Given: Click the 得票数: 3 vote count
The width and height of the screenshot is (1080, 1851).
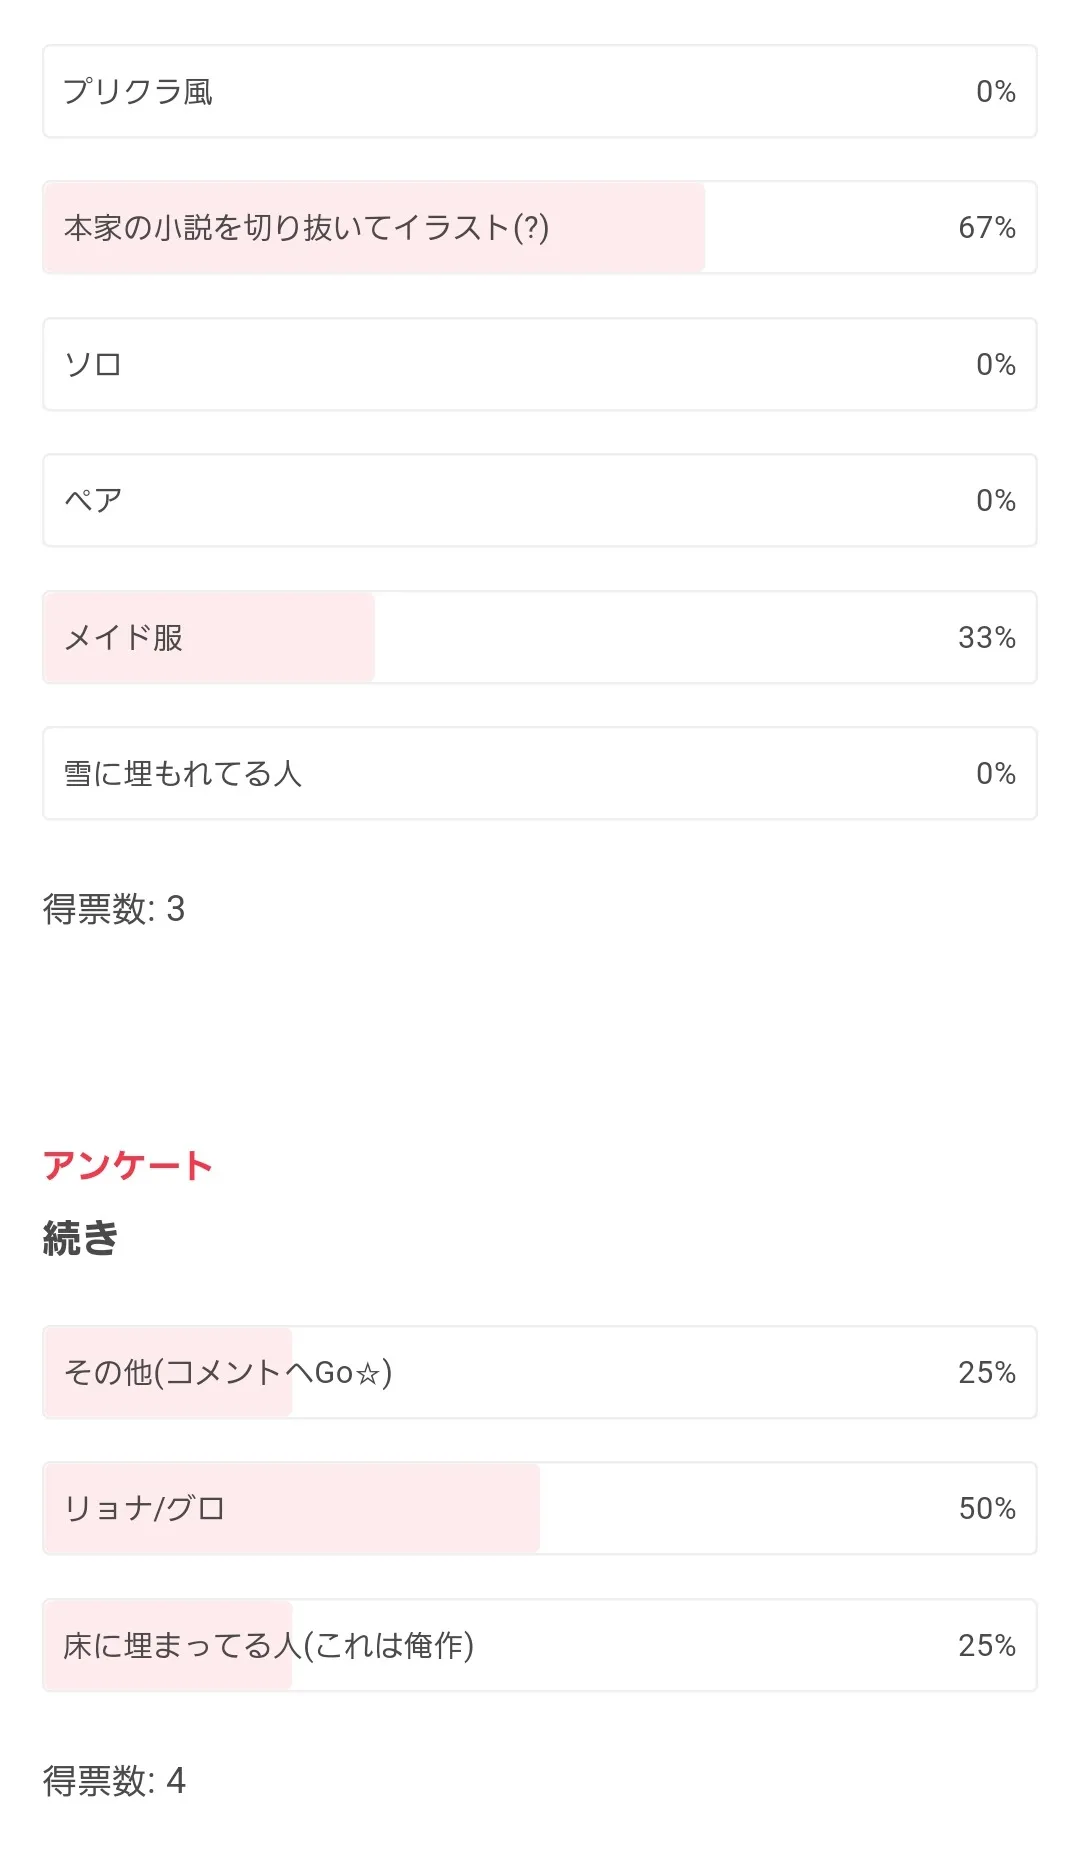Looking at the screenshot, I should point(114,909).
